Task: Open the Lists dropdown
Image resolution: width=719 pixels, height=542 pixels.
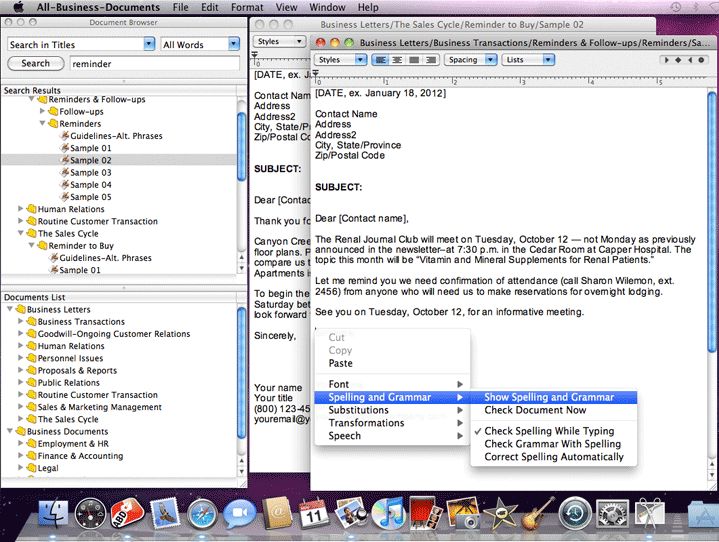Action: 528,60
